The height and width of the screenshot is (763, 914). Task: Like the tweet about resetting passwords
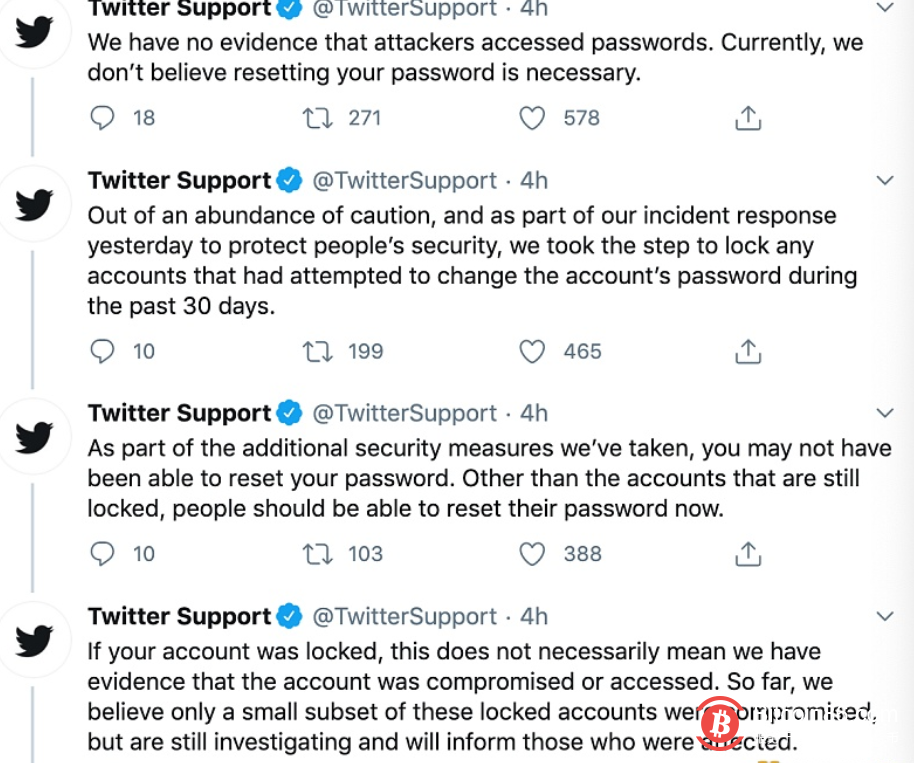531,554
